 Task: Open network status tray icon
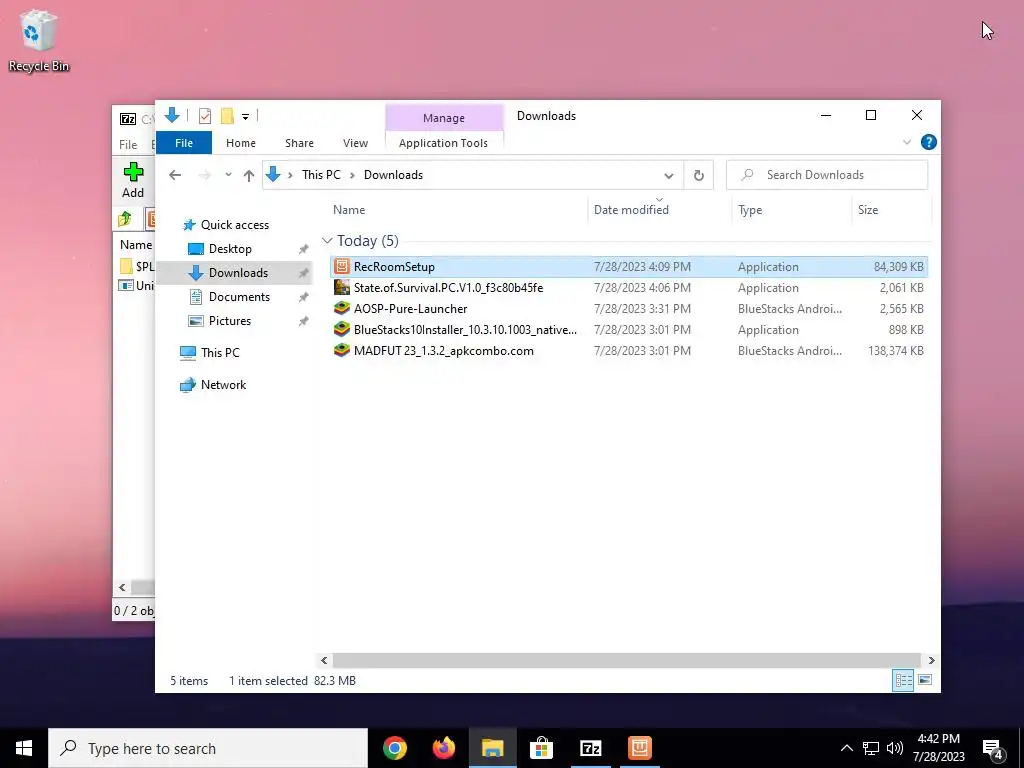pos(871,748)
